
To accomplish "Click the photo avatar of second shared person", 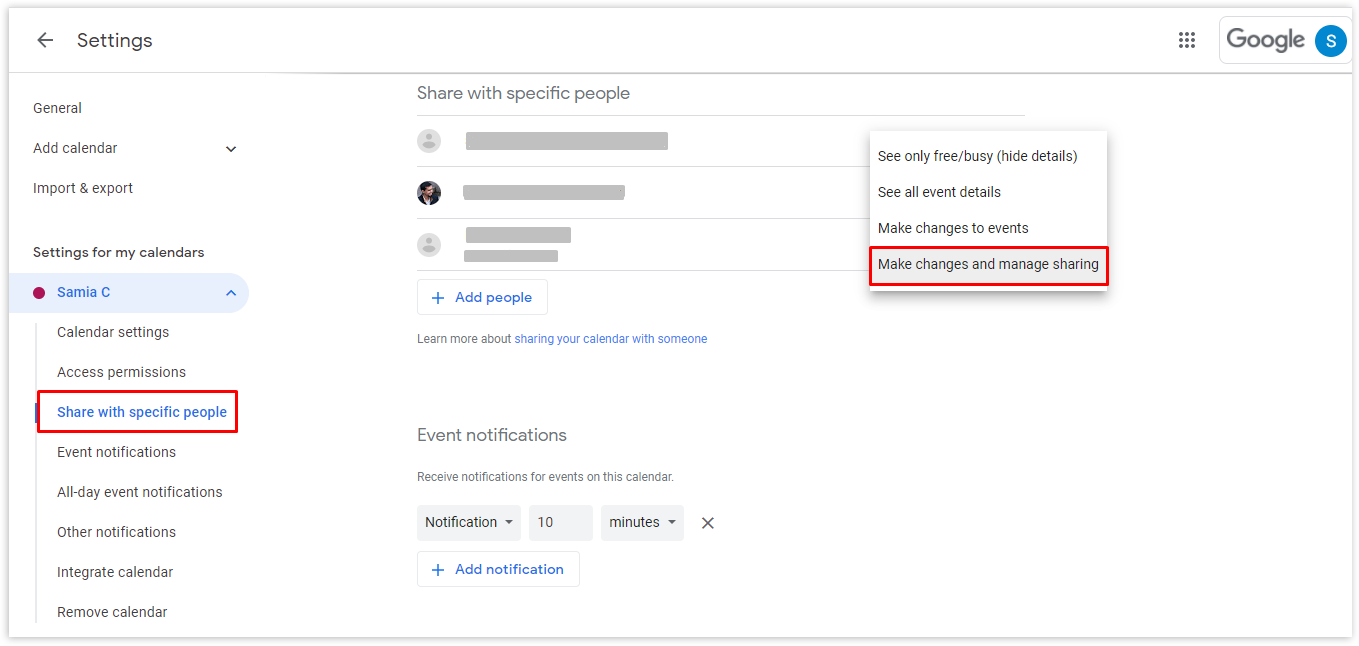I will point(429,193).
